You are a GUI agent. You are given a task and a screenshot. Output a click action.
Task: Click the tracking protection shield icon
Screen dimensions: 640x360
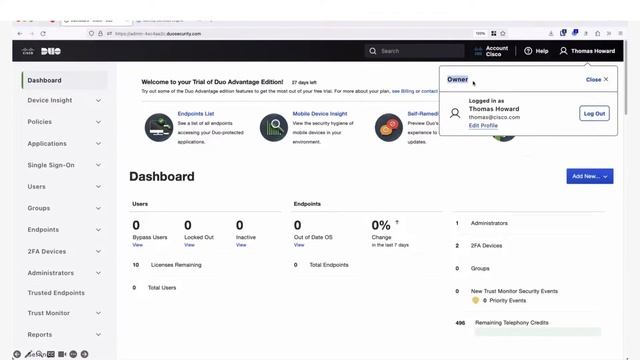coord(91,33)
